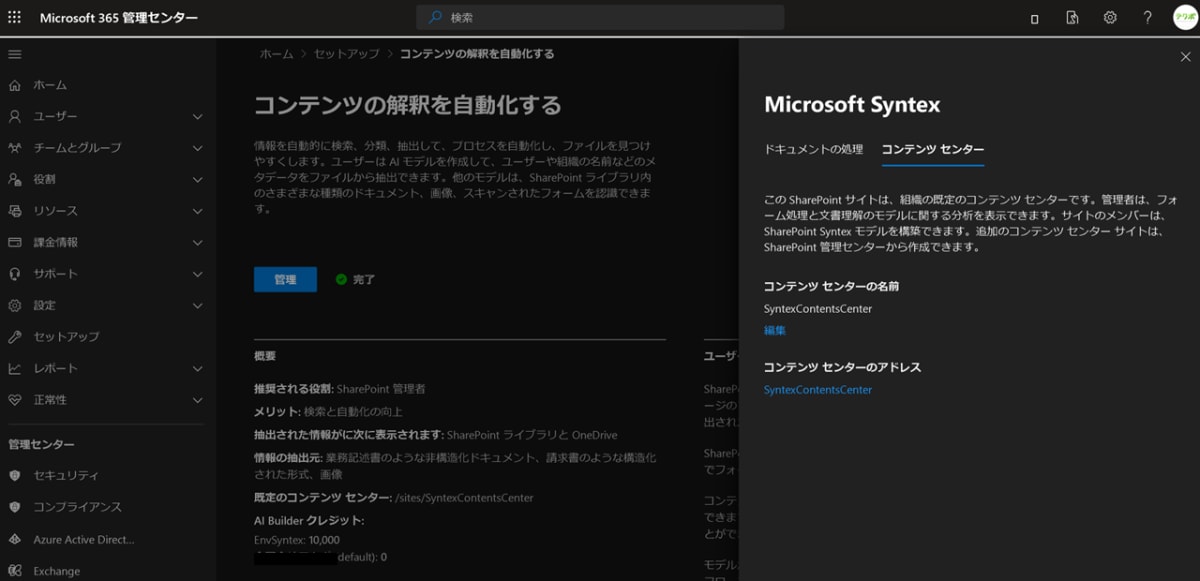Image resolution: width=1200 pixels, height=581 pixels.
Task: Click the セットアップ wrench icon
Action: tap(14, 336)
